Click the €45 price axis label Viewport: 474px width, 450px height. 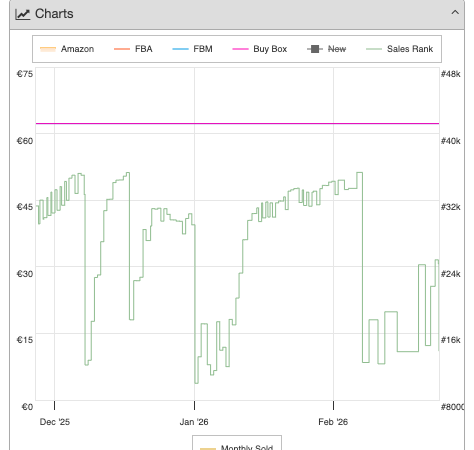pos(25,207)
